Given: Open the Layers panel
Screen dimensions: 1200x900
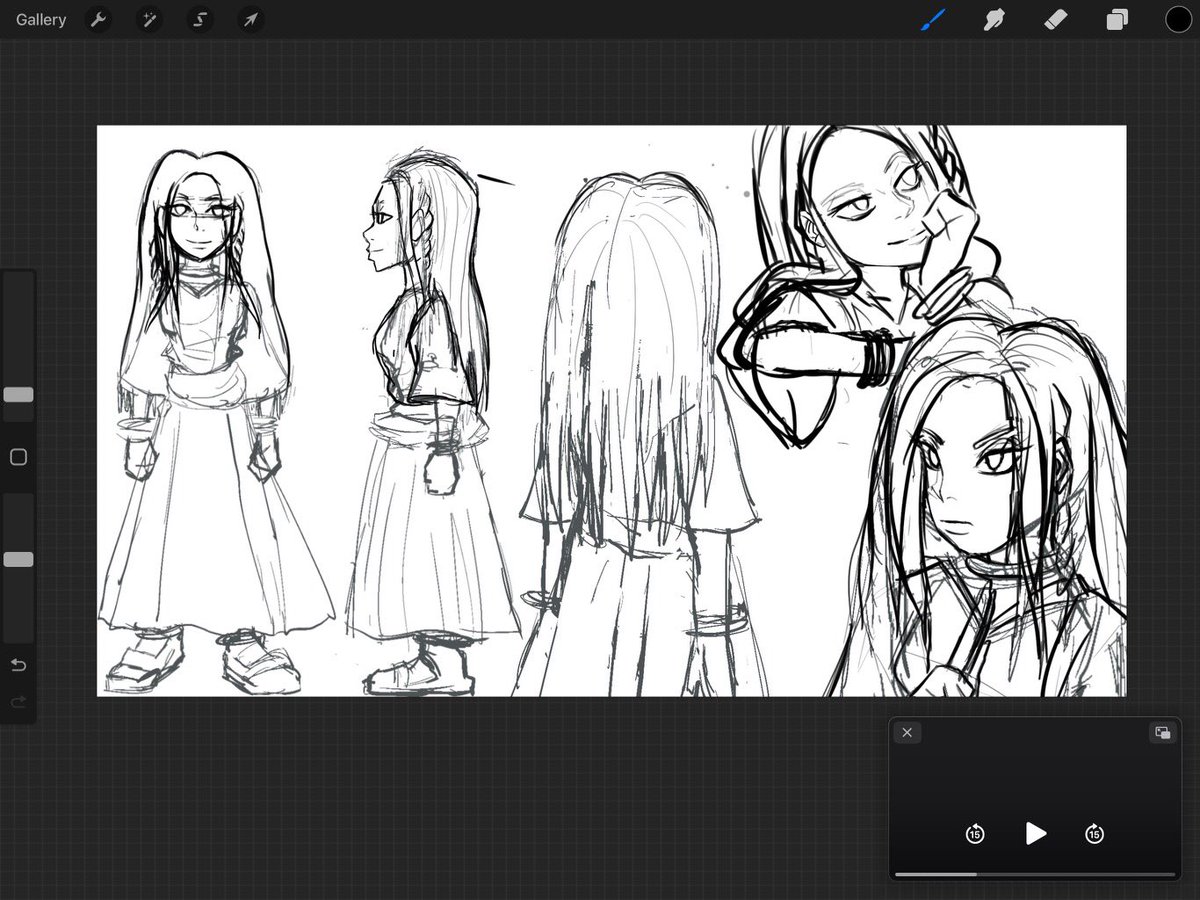Looking at the screenshot, I should [x=1117, y=20].
